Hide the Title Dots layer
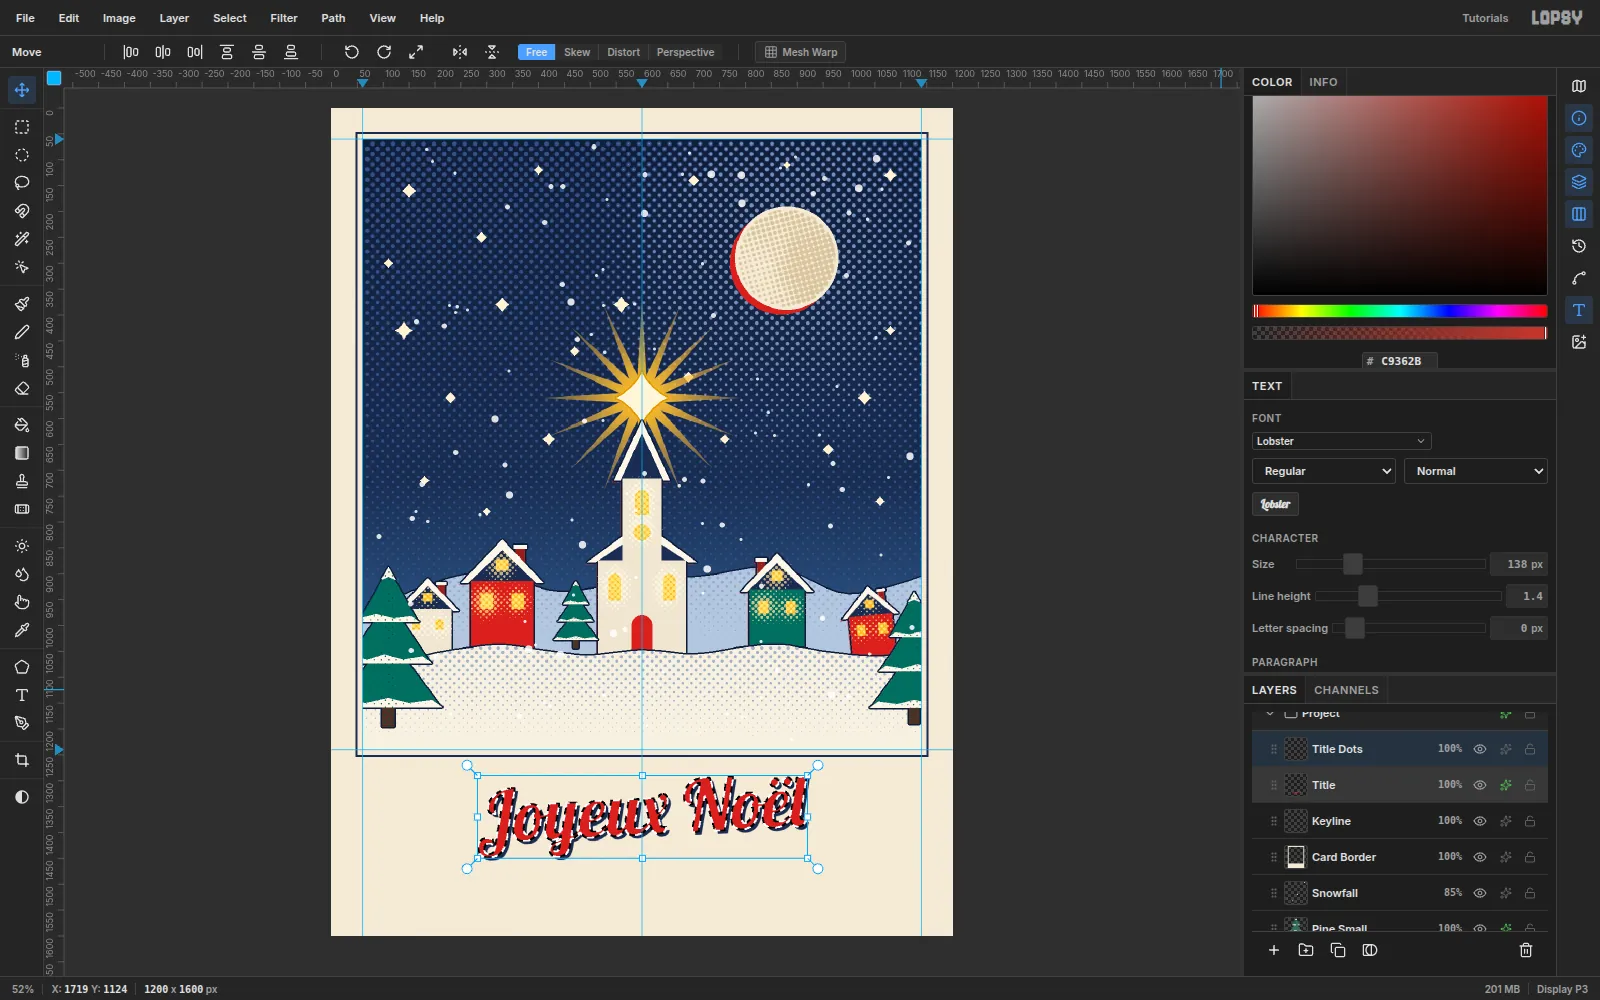 [x=1480, y=749]
